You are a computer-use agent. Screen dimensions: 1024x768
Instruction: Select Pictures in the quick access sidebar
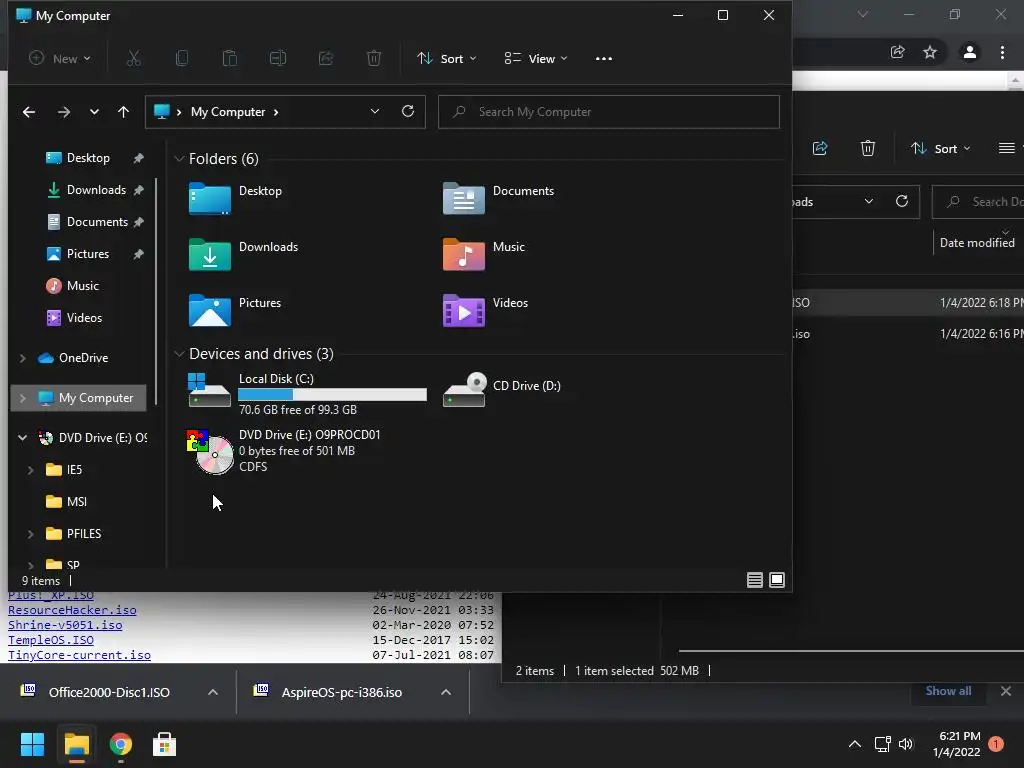(88, 253)
